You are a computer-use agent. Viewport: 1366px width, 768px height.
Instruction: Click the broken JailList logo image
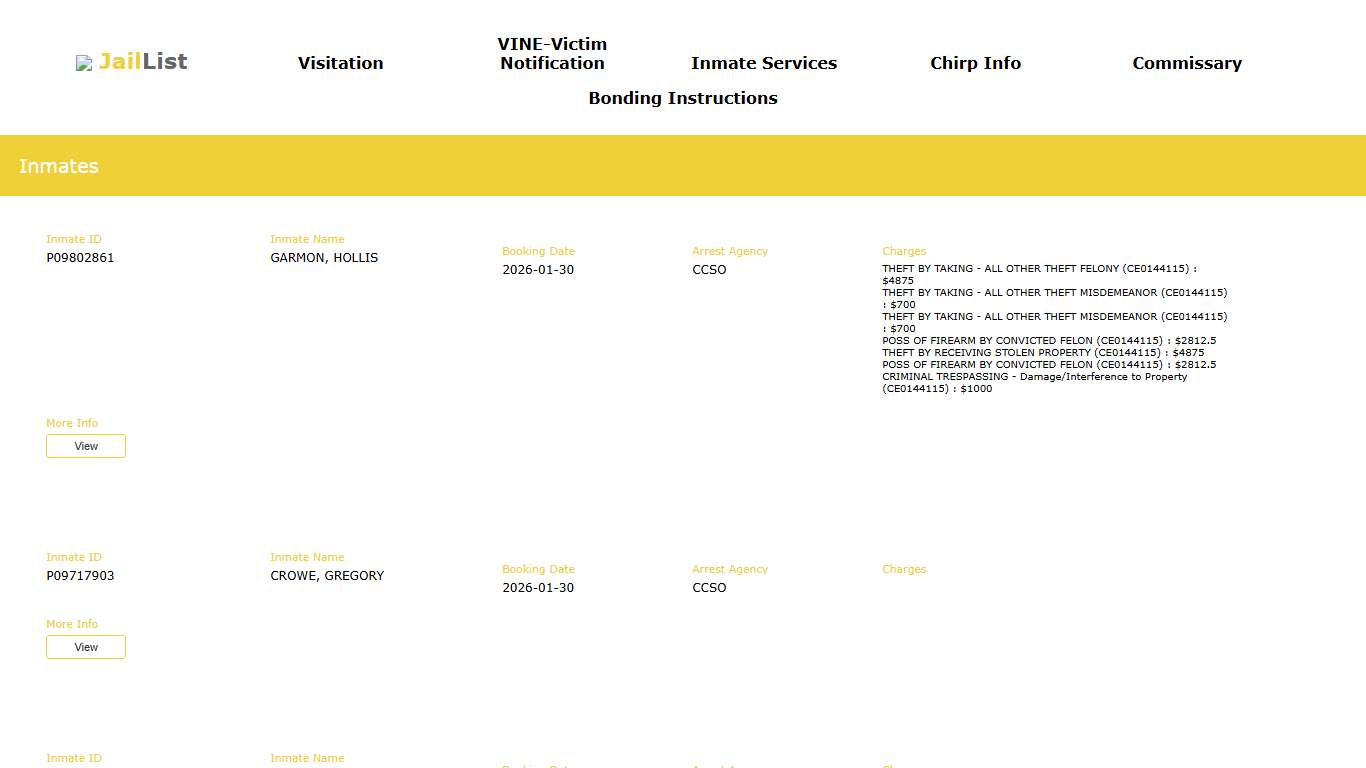point(84,64)
